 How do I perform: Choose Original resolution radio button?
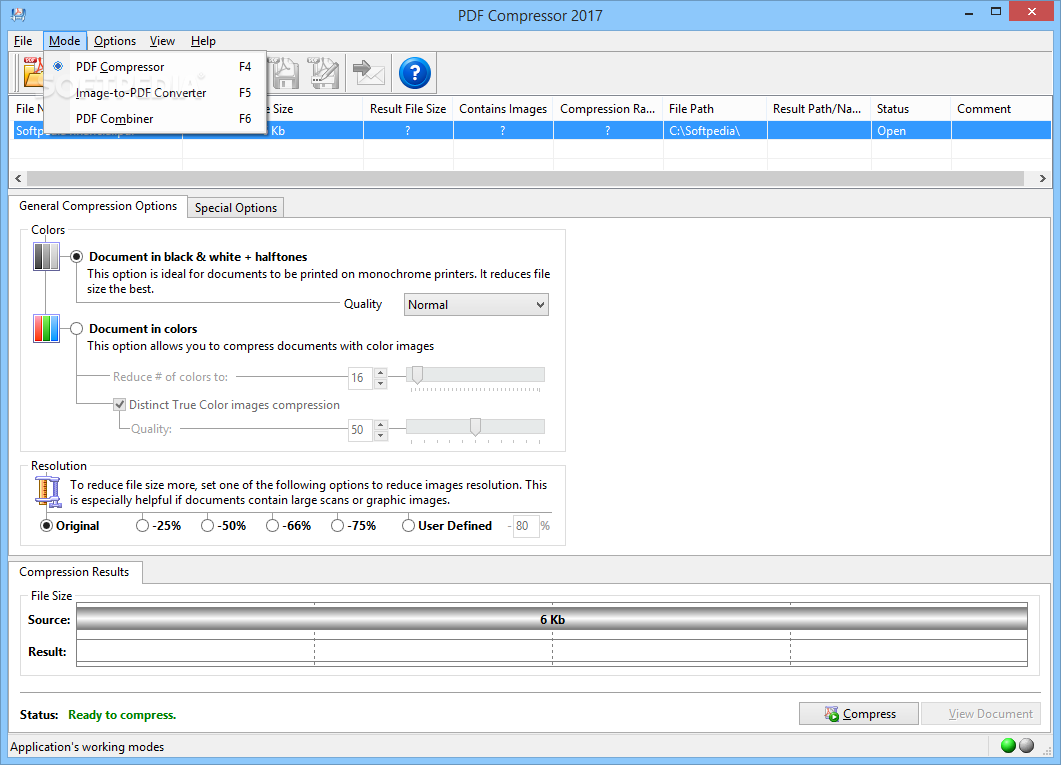pyautogui.click(x=46, y=526)
